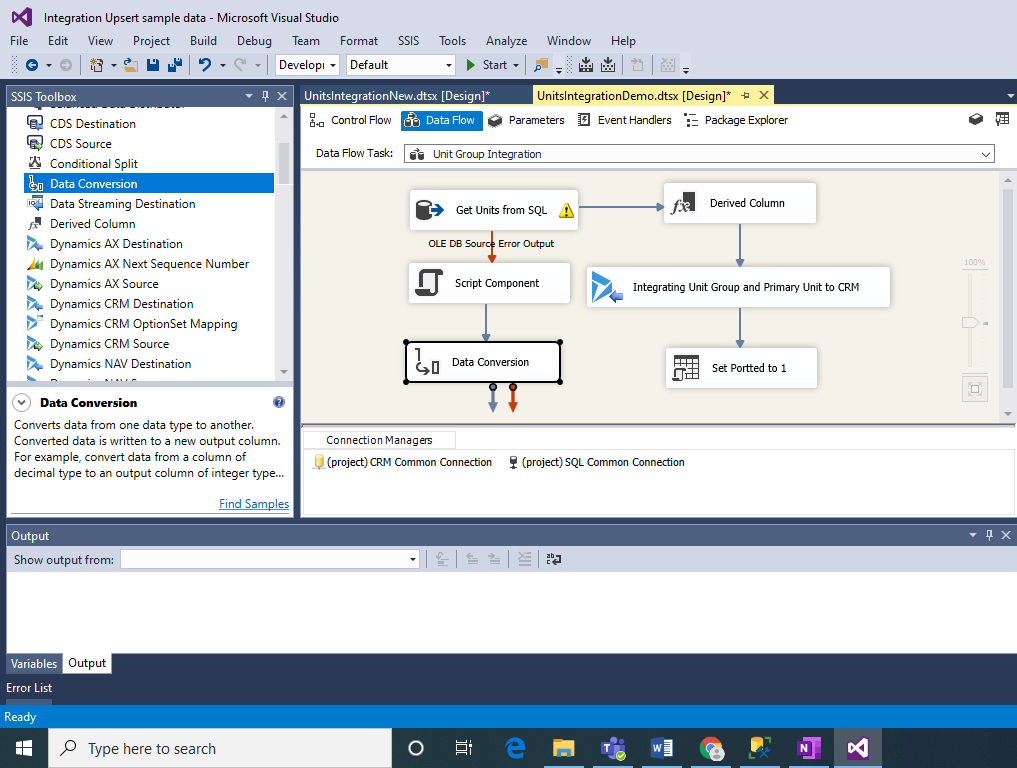Select Dynamics AX Next Sequence Number item
Image resolution: width=1017 pixels, height=768 pixels.
tap(149, 264)
